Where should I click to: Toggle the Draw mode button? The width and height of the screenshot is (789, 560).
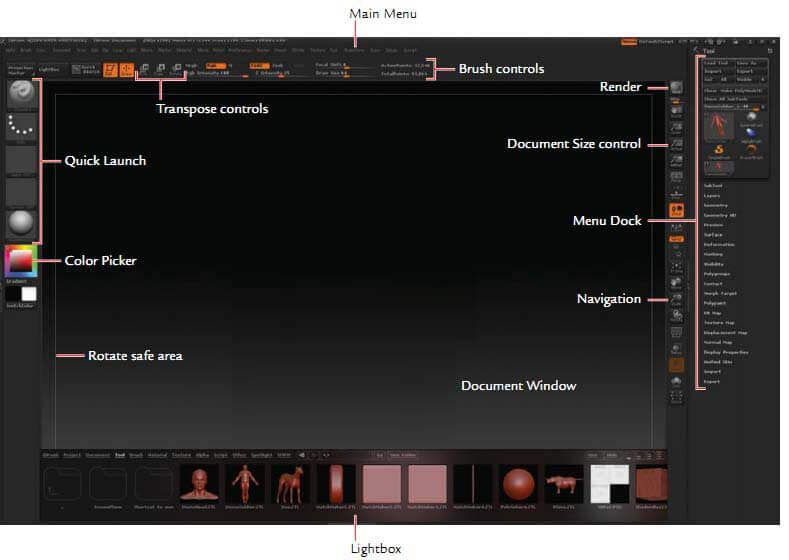click(x=126, y=70)
